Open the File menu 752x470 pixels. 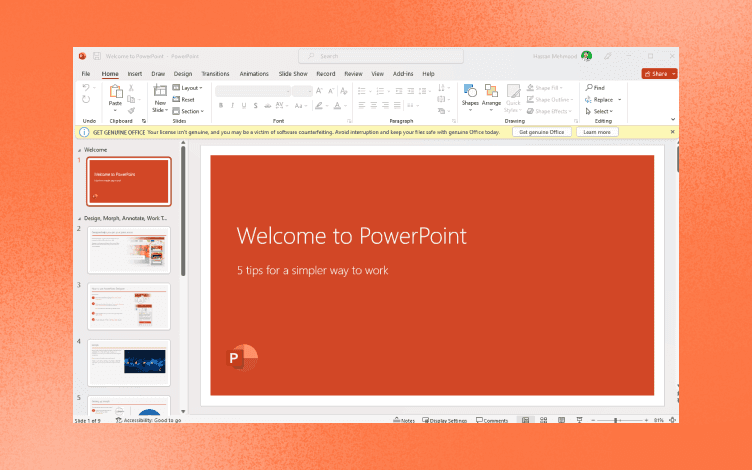(86, 73)
